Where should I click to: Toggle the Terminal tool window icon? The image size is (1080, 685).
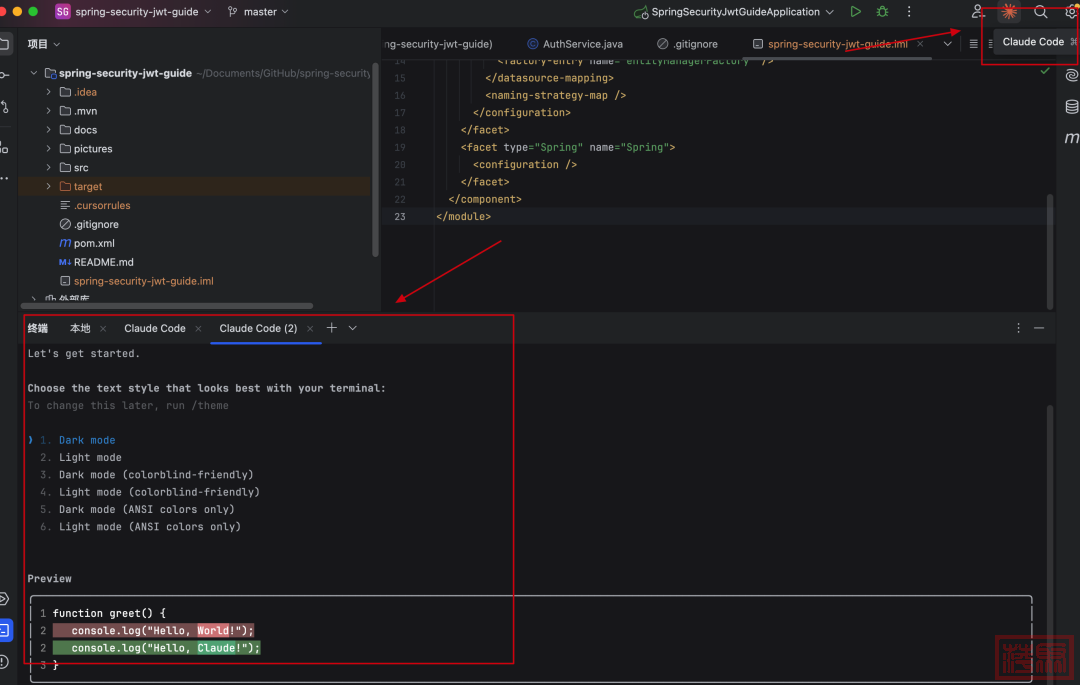click(x=5, y=630)
